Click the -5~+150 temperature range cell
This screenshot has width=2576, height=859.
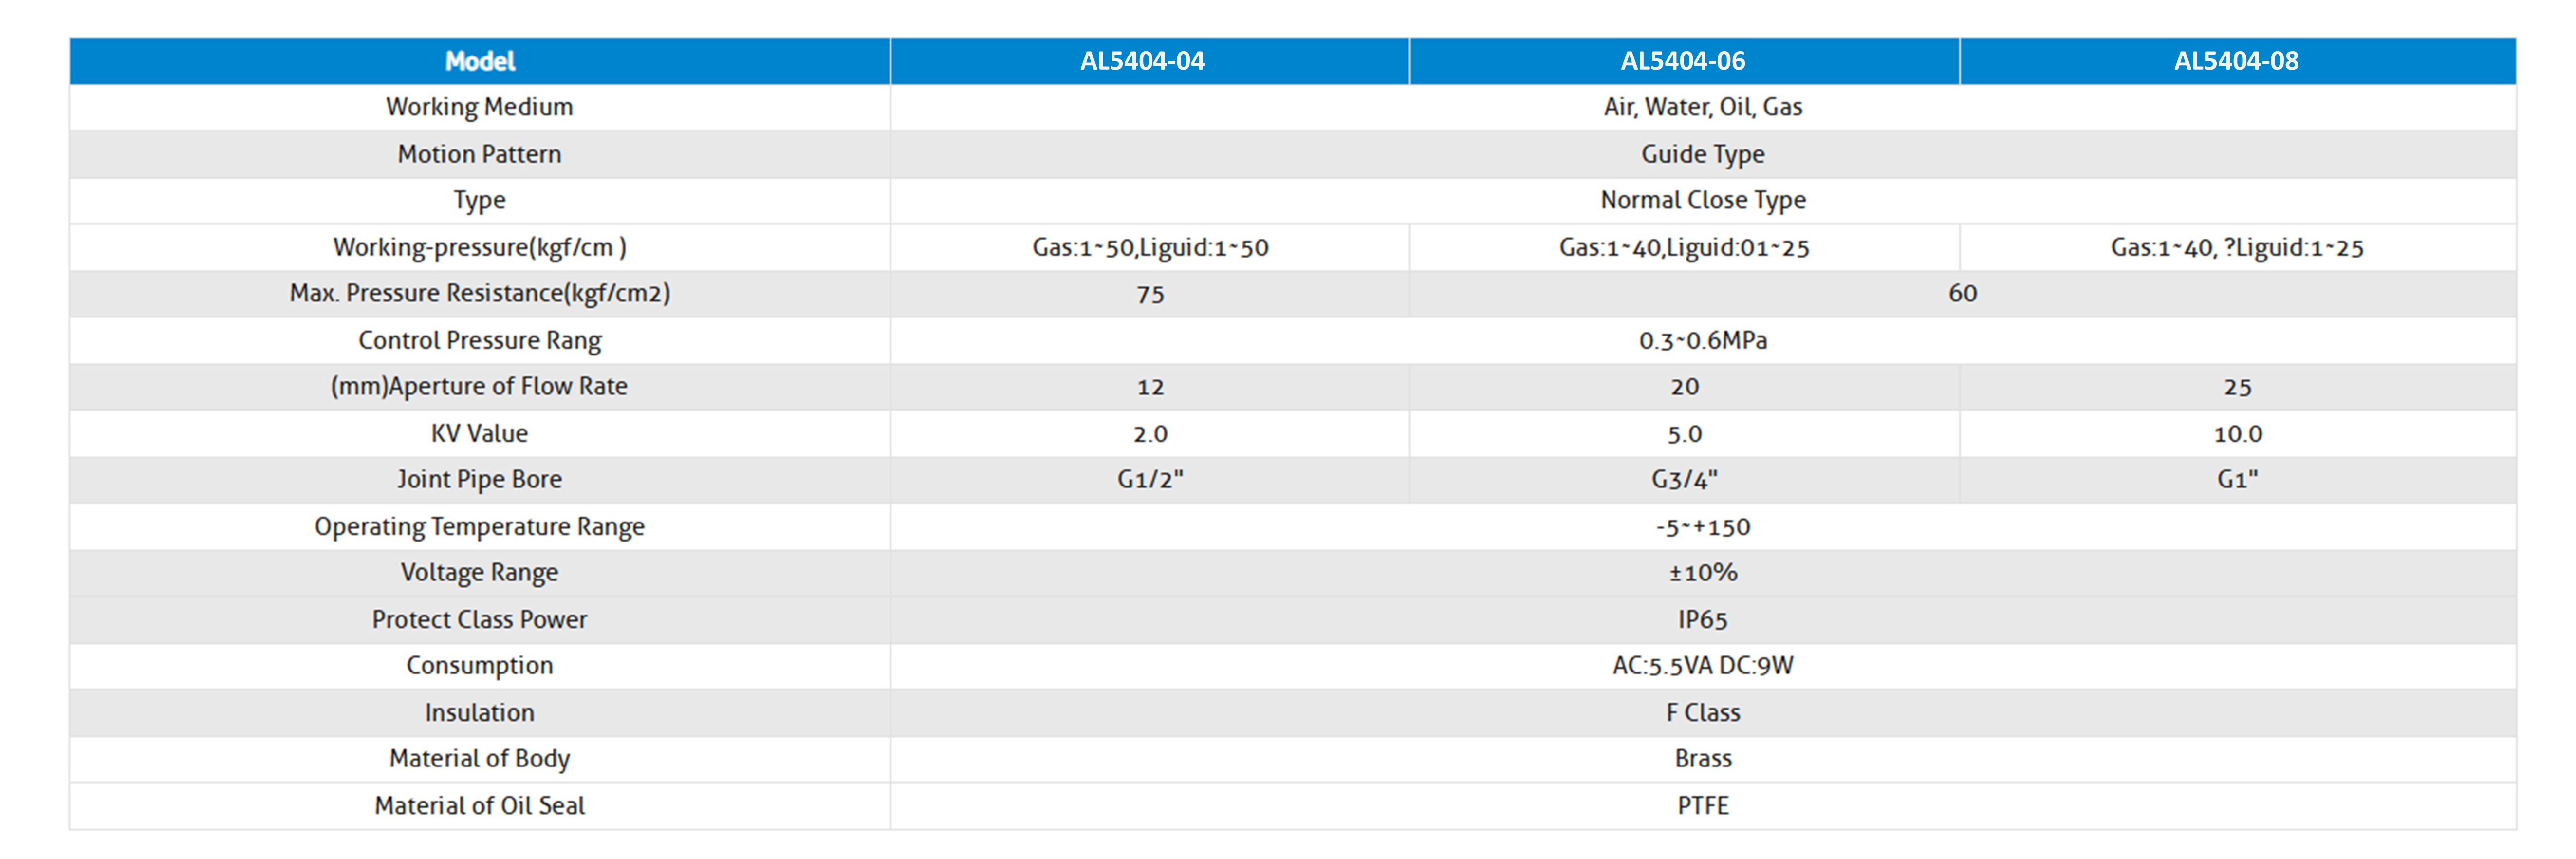point(1703,527)
